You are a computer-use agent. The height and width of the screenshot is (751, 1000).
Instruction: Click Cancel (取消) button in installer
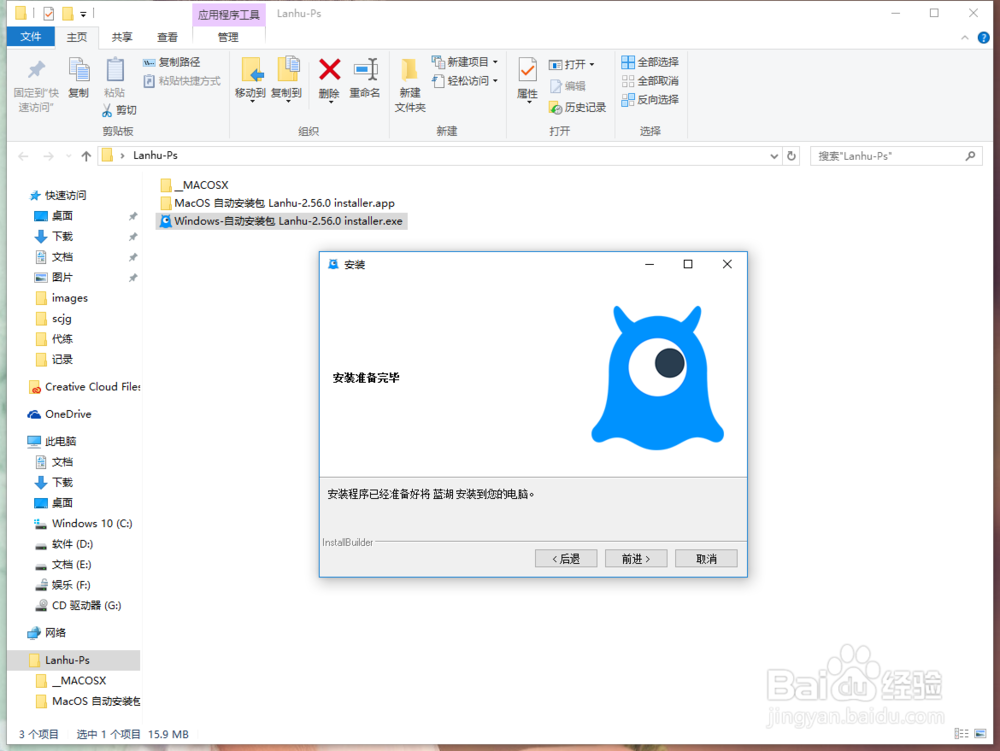point(707,558)
